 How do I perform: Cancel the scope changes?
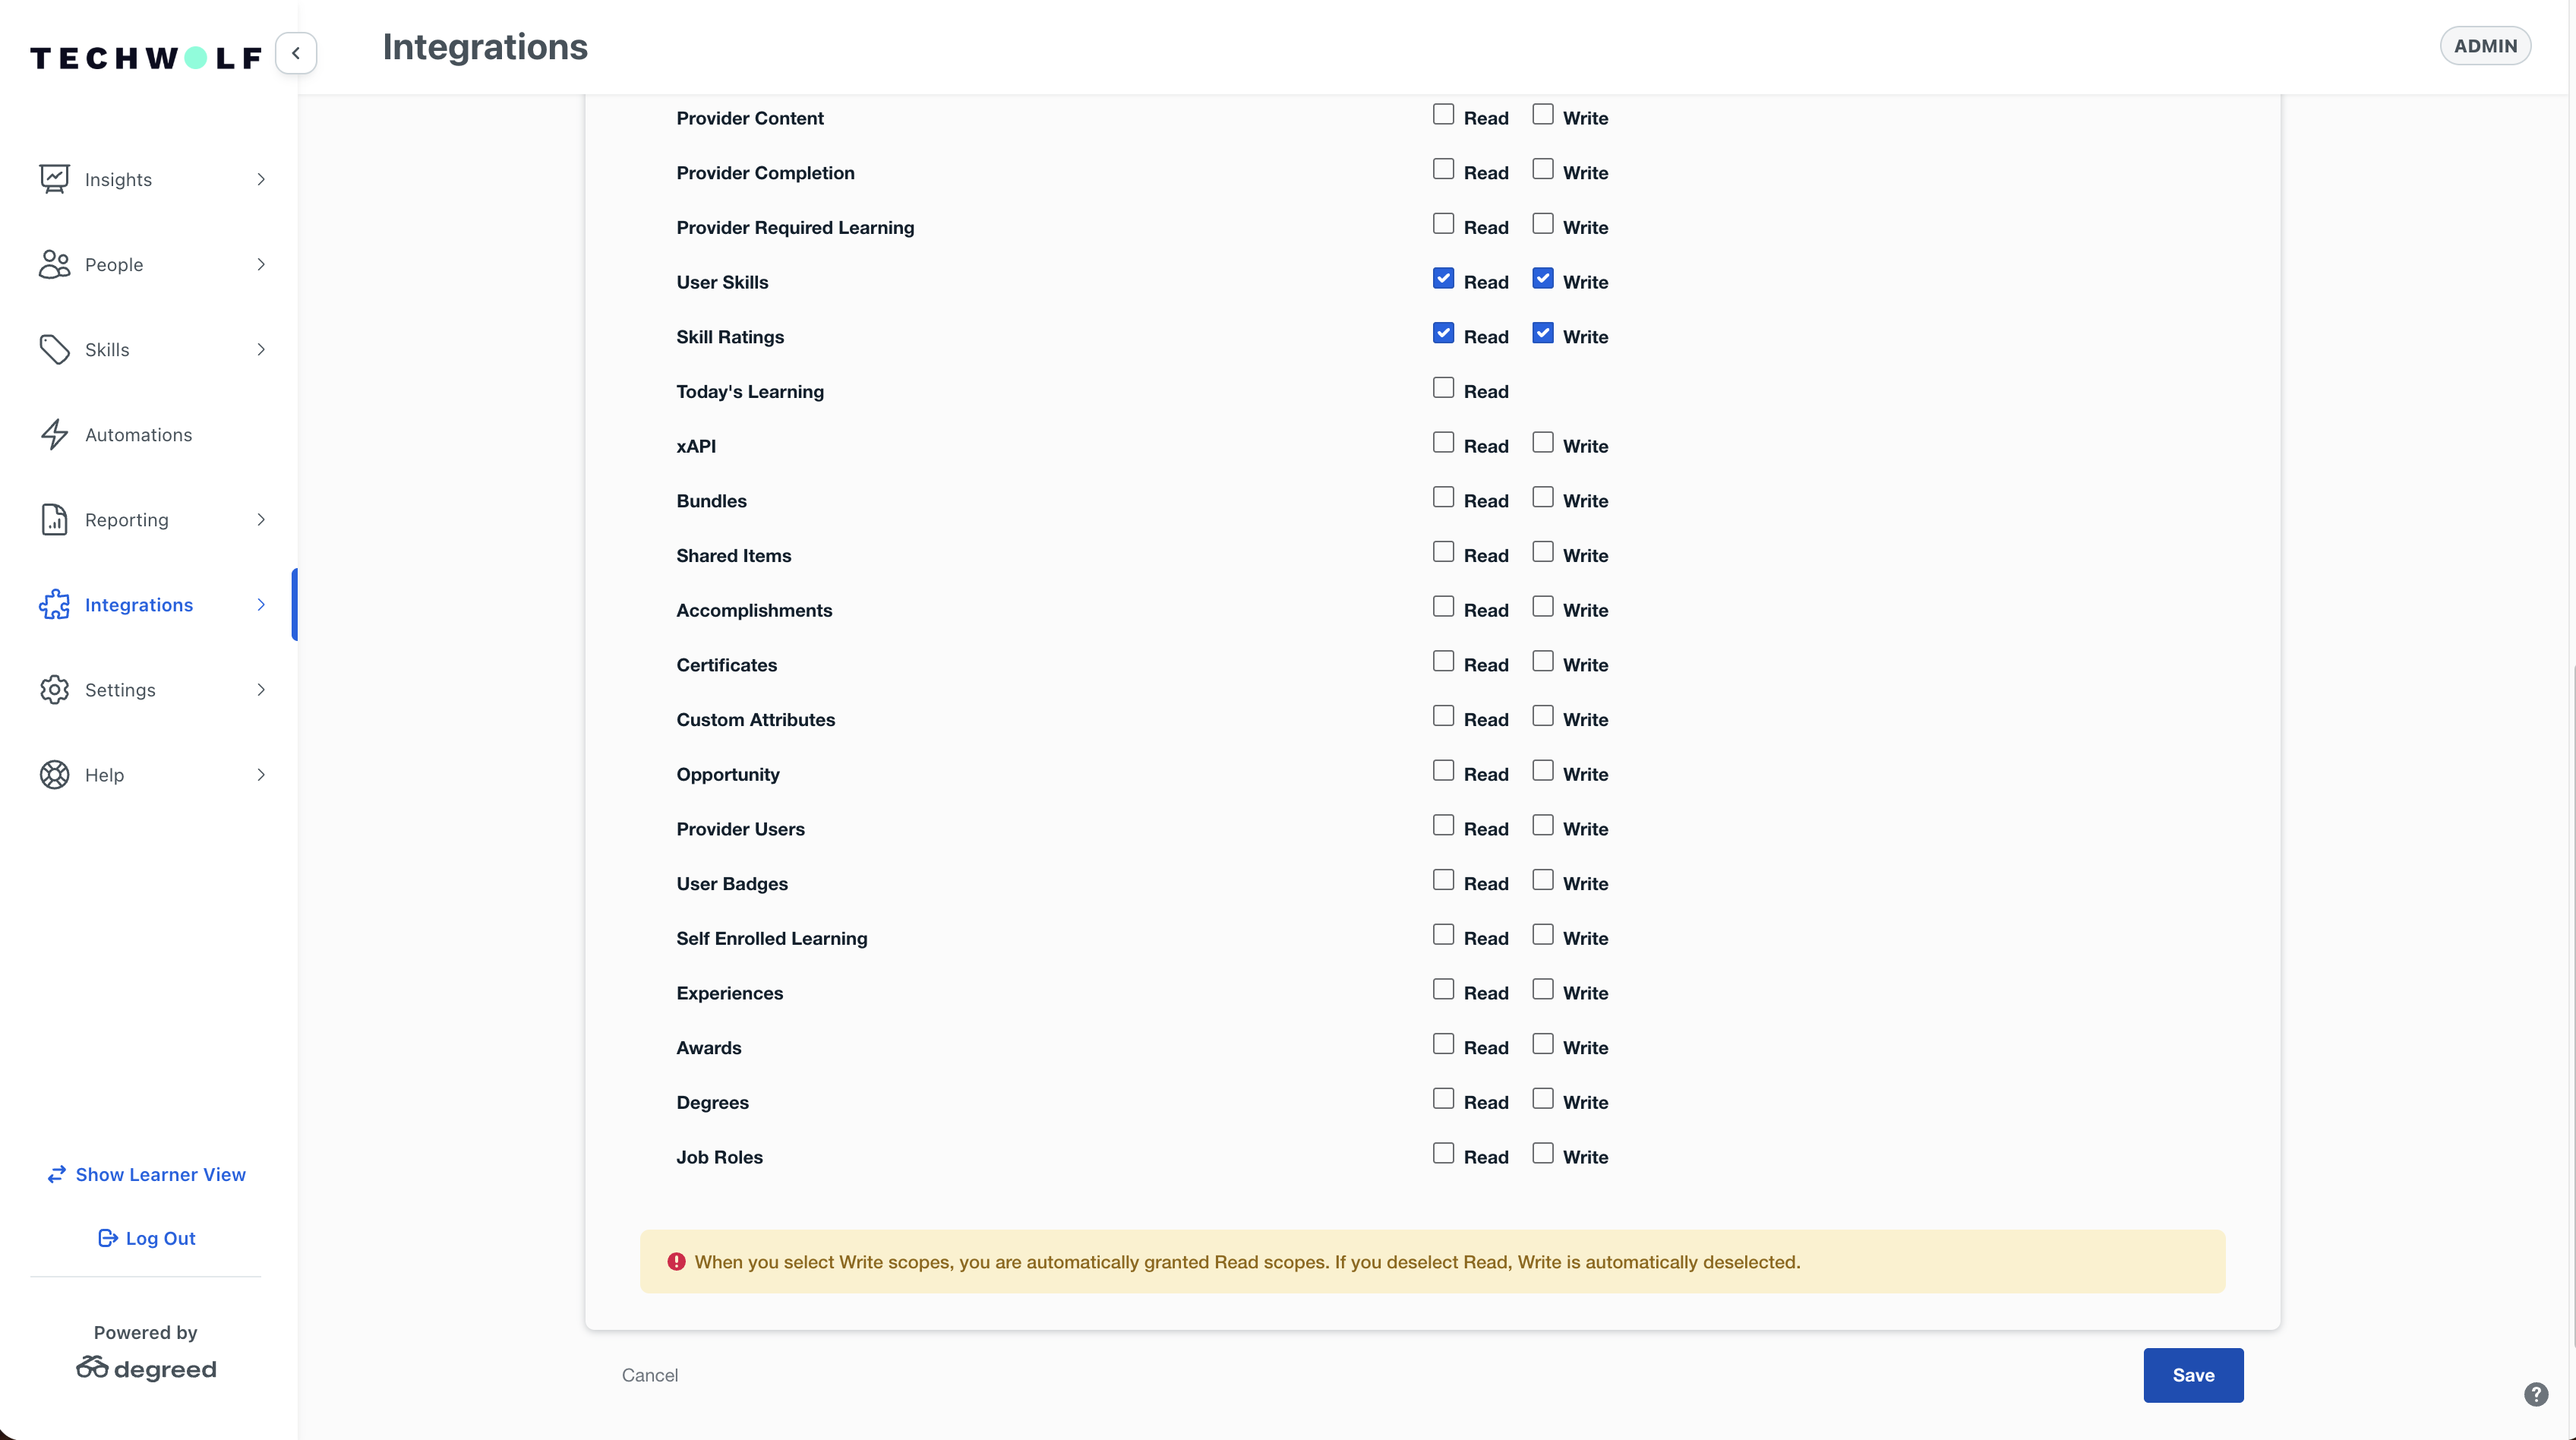pos(649,1375)
